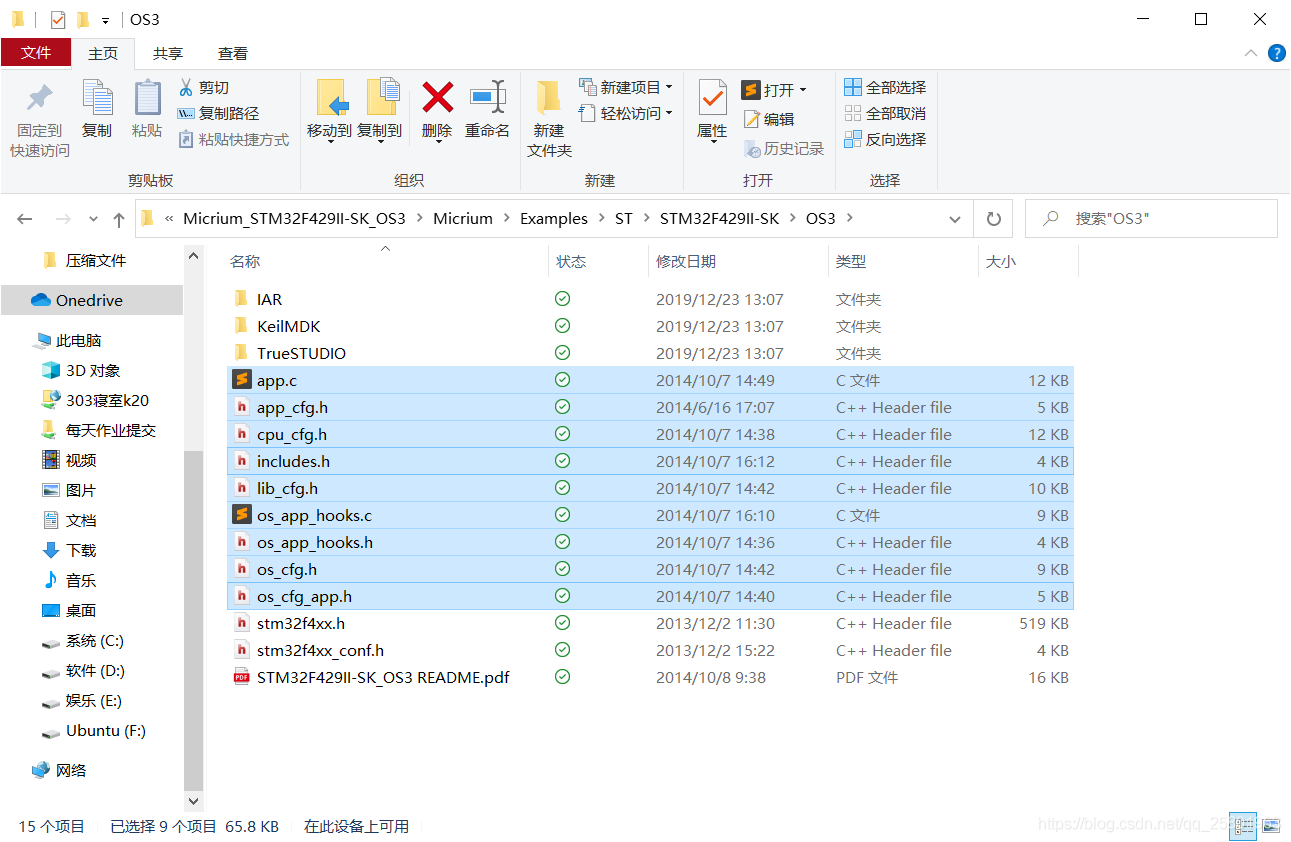The width and height of the screenshot is (1291, 842).
Task: Click the Copy icon in ribbon
Action: tap(97, 98)
